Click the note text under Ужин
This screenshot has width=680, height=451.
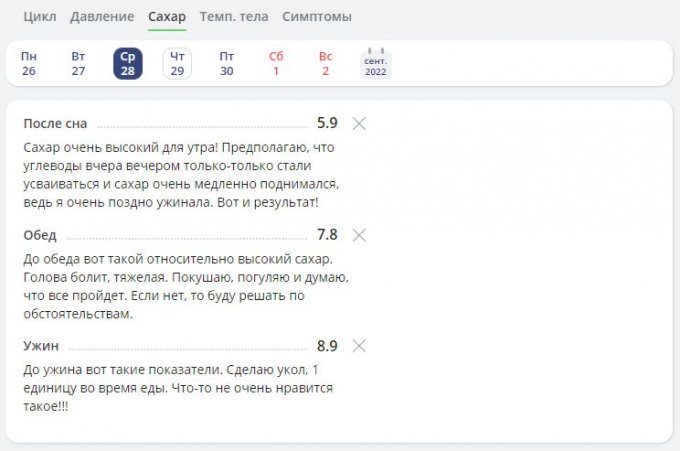[x=177, y=388]
